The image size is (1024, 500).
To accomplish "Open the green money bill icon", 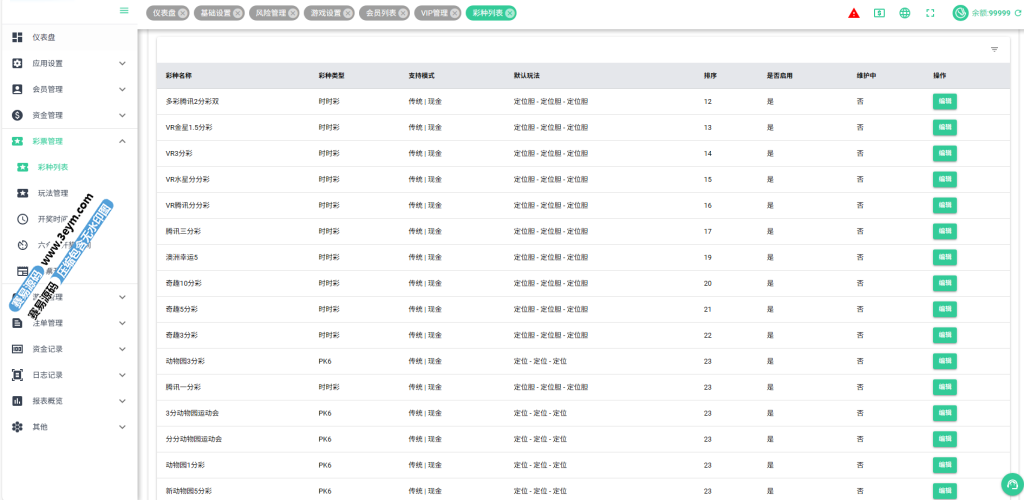I will click(879, 13).
